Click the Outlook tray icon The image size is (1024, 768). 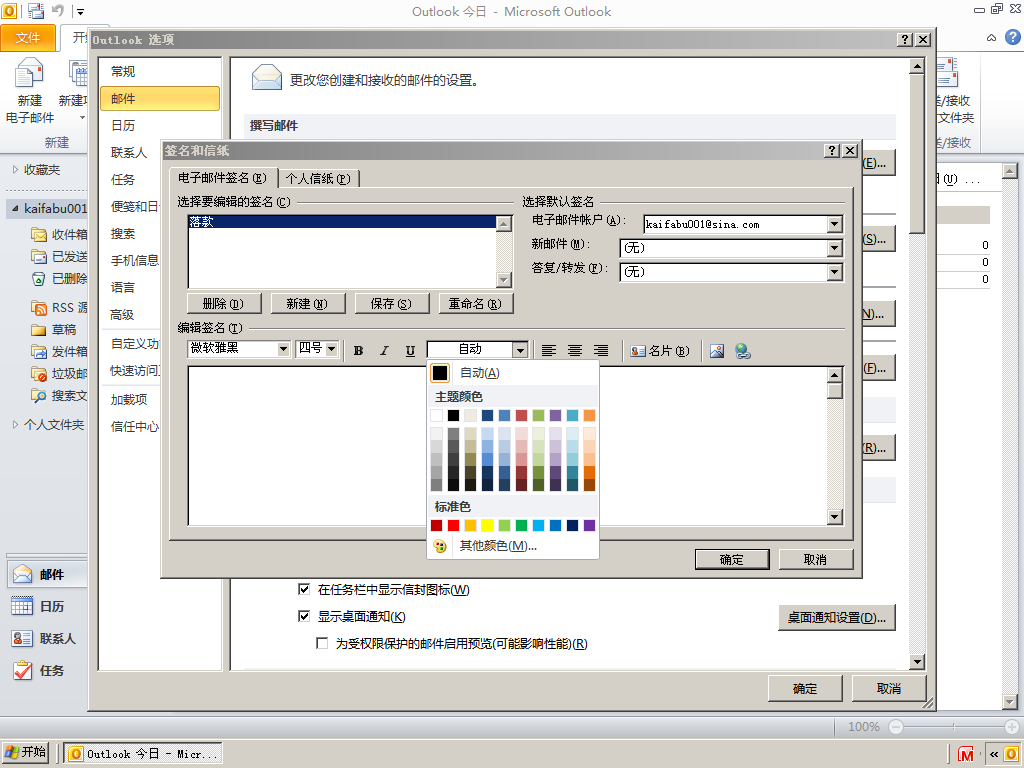pyautogui.click(x=1011, y=754)
